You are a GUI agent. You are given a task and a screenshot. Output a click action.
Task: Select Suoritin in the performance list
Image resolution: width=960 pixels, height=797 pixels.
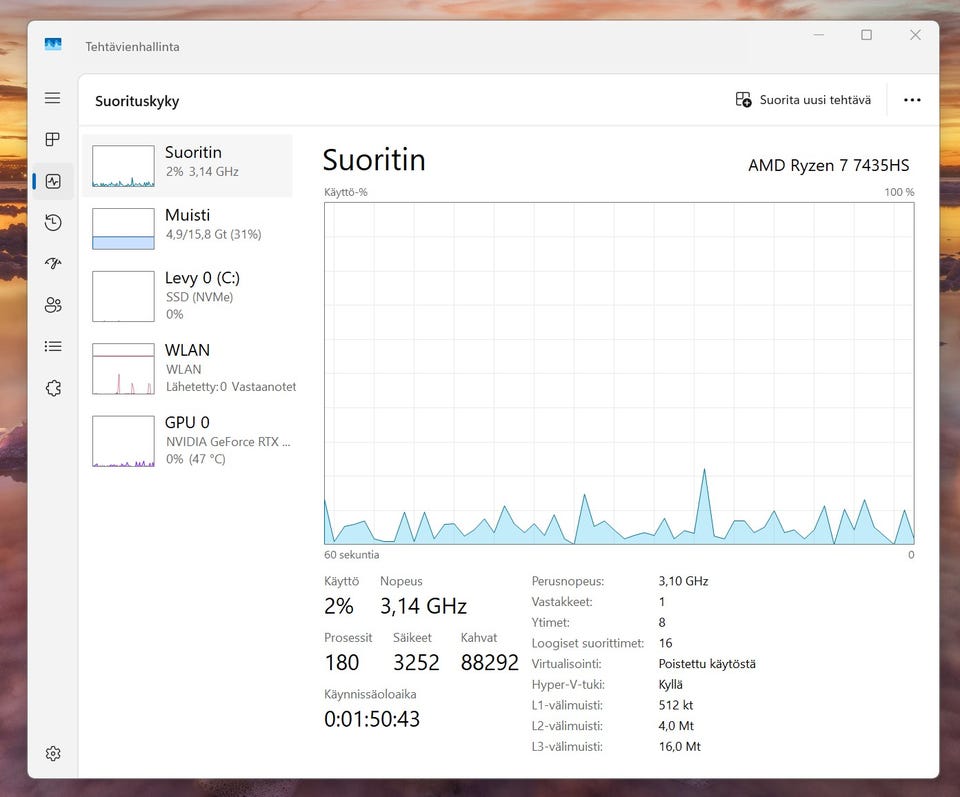tap(187, 165)
